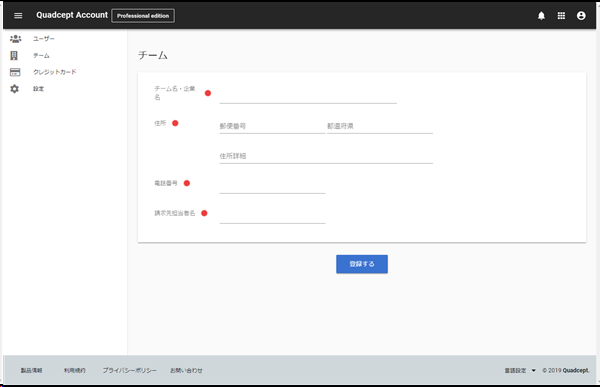Click the 電話番号 field label
600x387 pixels.
pyautogui.click(x=166, y=183)
